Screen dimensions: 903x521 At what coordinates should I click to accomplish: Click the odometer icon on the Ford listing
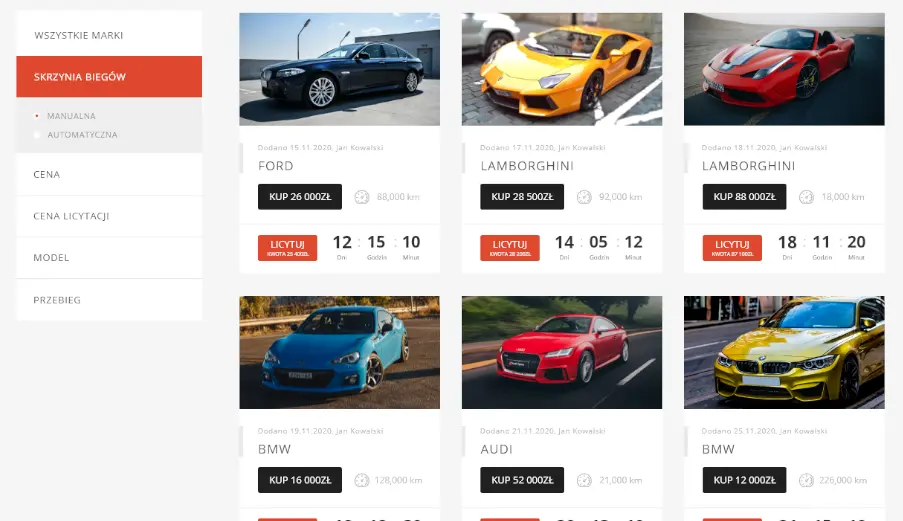(362, 197)
